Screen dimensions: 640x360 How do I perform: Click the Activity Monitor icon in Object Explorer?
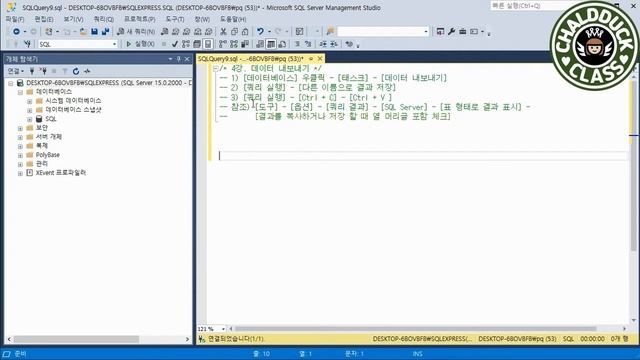[x=87, y=71]
